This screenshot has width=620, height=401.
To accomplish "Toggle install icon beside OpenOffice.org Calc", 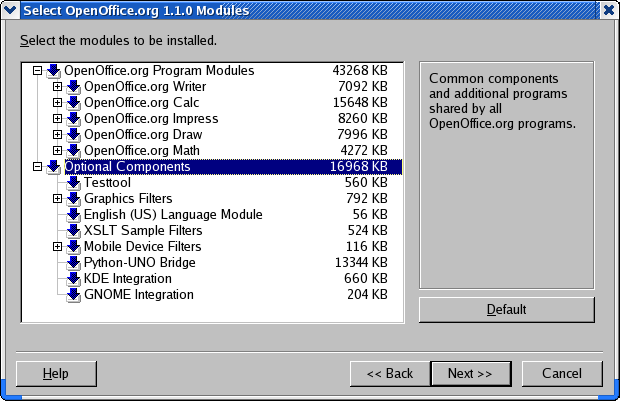I will tap(74, 103).
